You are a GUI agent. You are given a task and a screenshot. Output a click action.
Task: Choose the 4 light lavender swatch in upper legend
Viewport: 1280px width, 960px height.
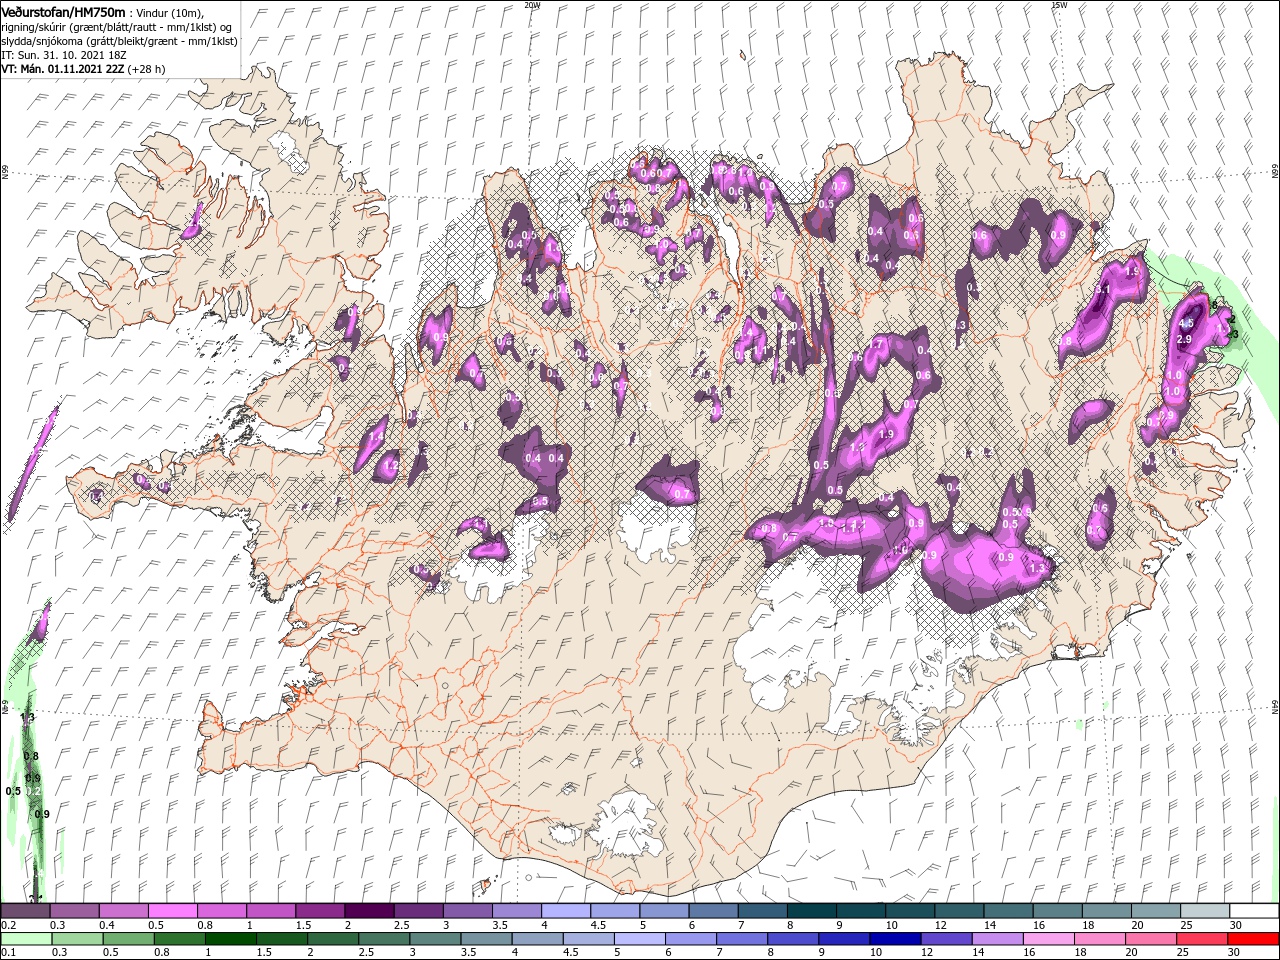[x=565, y=911]
